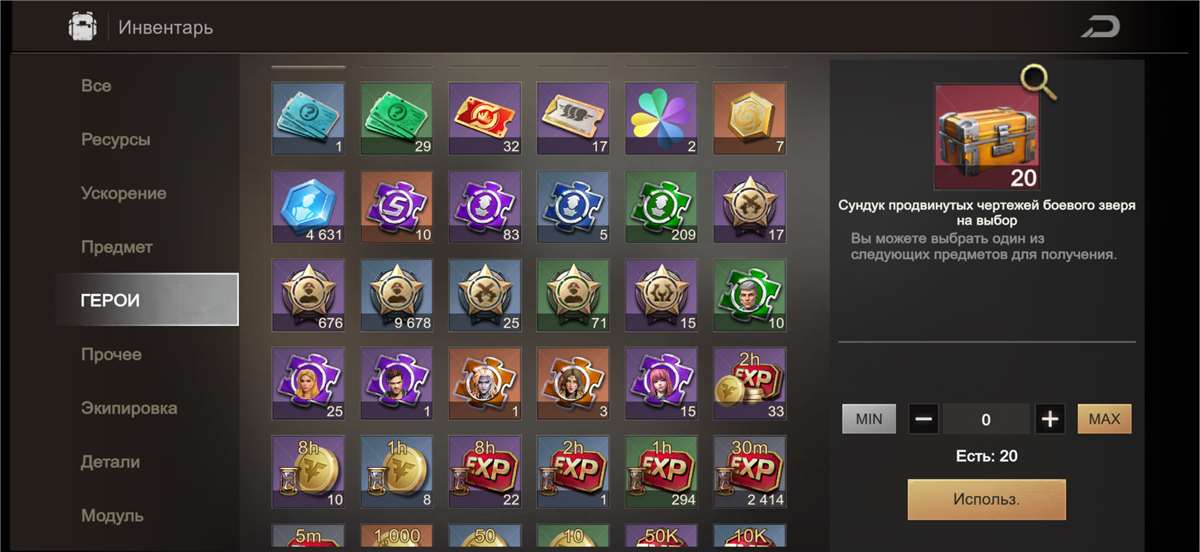Image resolution: width=1200 pixels, height=552 pixels.
Task: Select the 8h gold coin hourglass item
Action: [308, 472]
